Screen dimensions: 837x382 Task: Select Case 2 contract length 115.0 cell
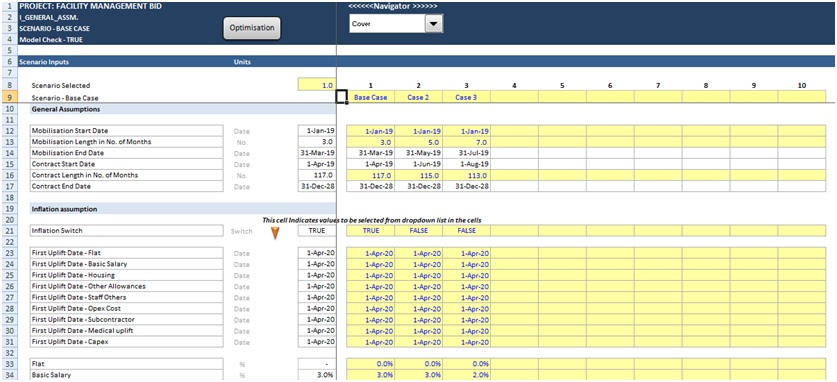click(x=418, y=175)
